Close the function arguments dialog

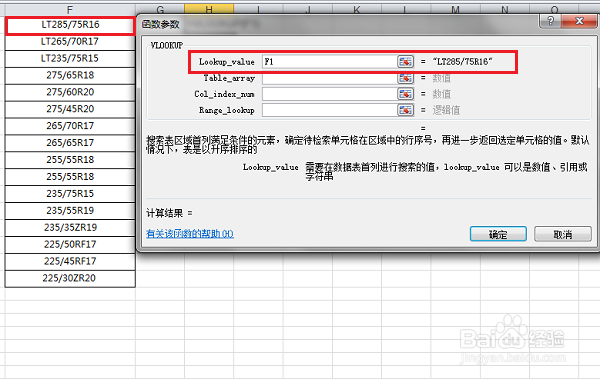[x=579, y=21]
